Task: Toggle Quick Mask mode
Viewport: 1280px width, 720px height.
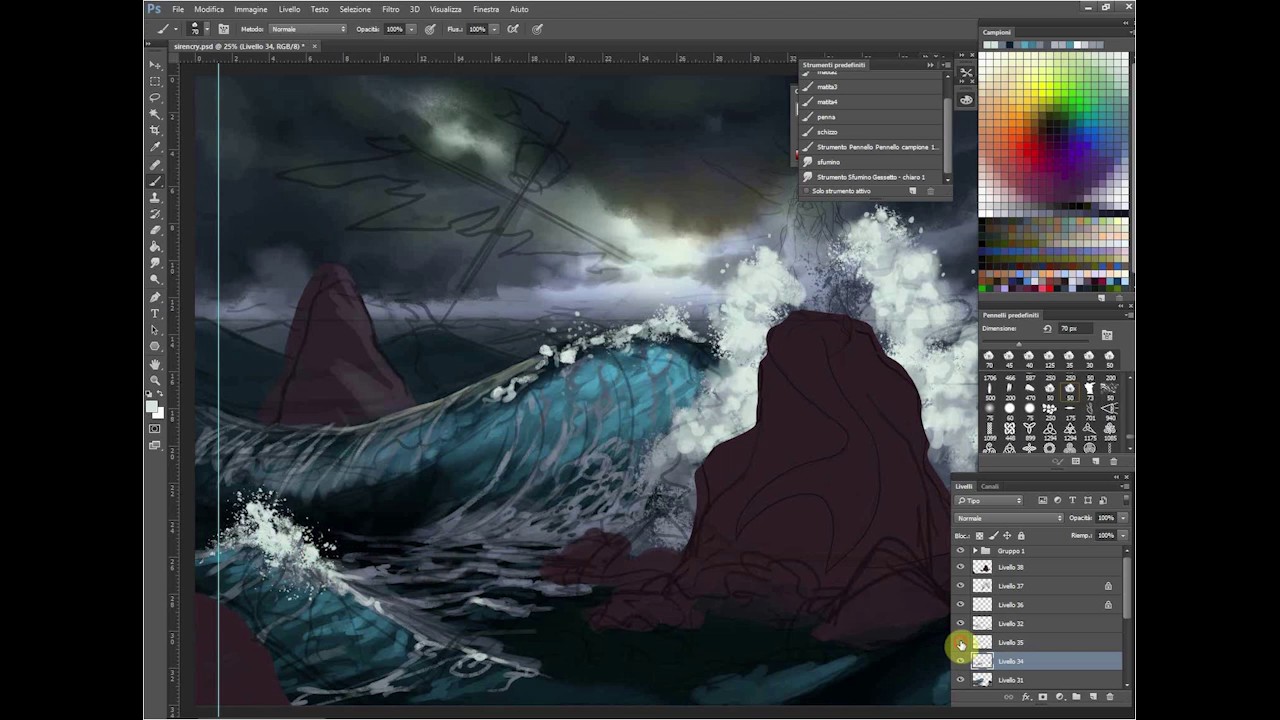Action: pos(155,429)
